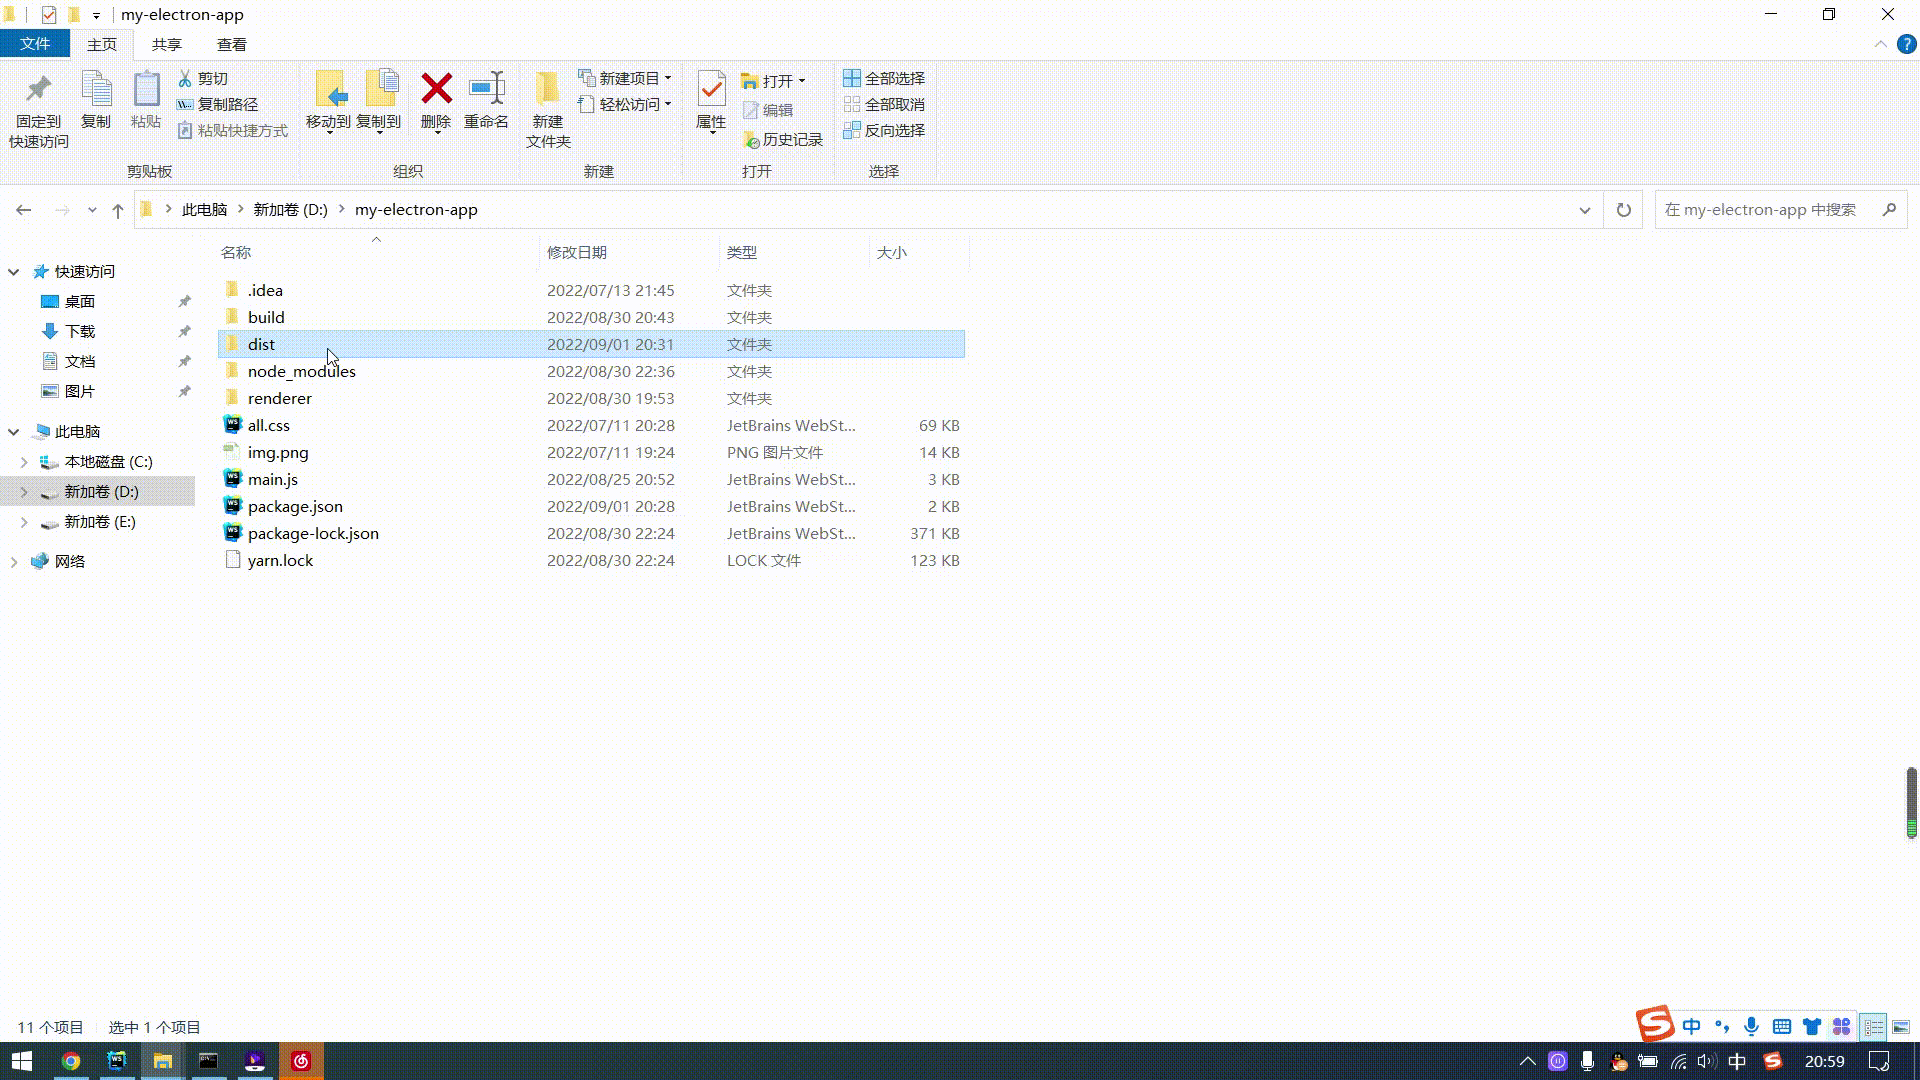Screen dimensions: 1920x1080
Task: Open the 共享 ribbon tab
Action: [x=166, y=45]
